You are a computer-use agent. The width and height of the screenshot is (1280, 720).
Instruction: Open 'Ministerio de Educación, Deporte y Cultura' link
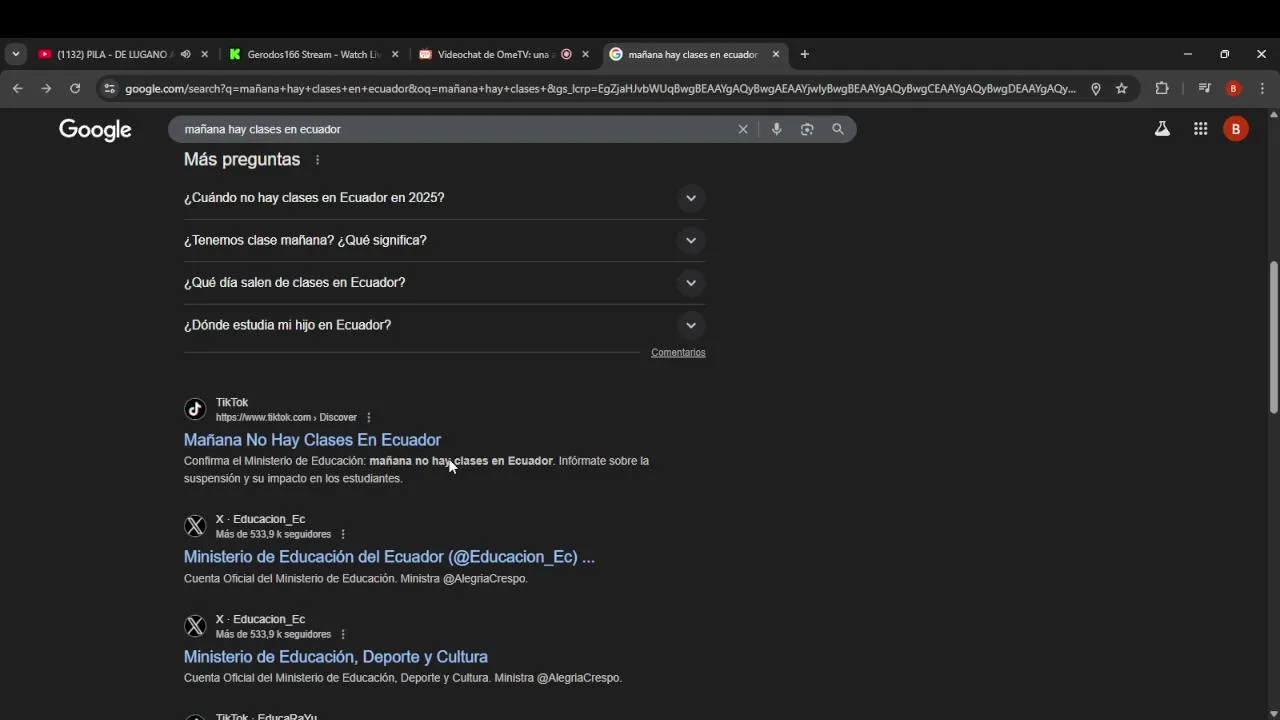[x=336, y=657]
